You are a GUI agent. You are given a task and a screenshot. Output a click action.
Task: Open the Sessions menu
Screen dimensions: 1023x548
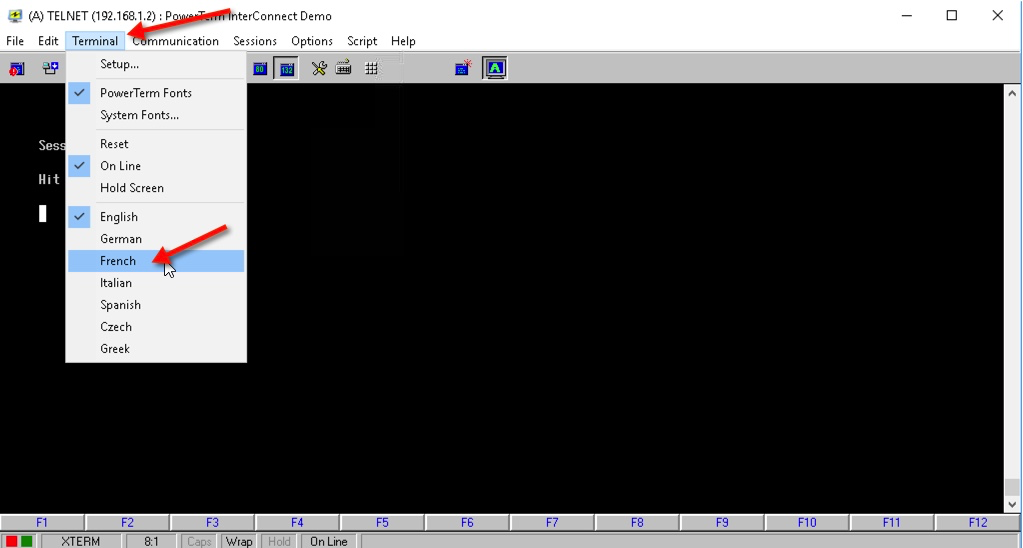[255, 40]
